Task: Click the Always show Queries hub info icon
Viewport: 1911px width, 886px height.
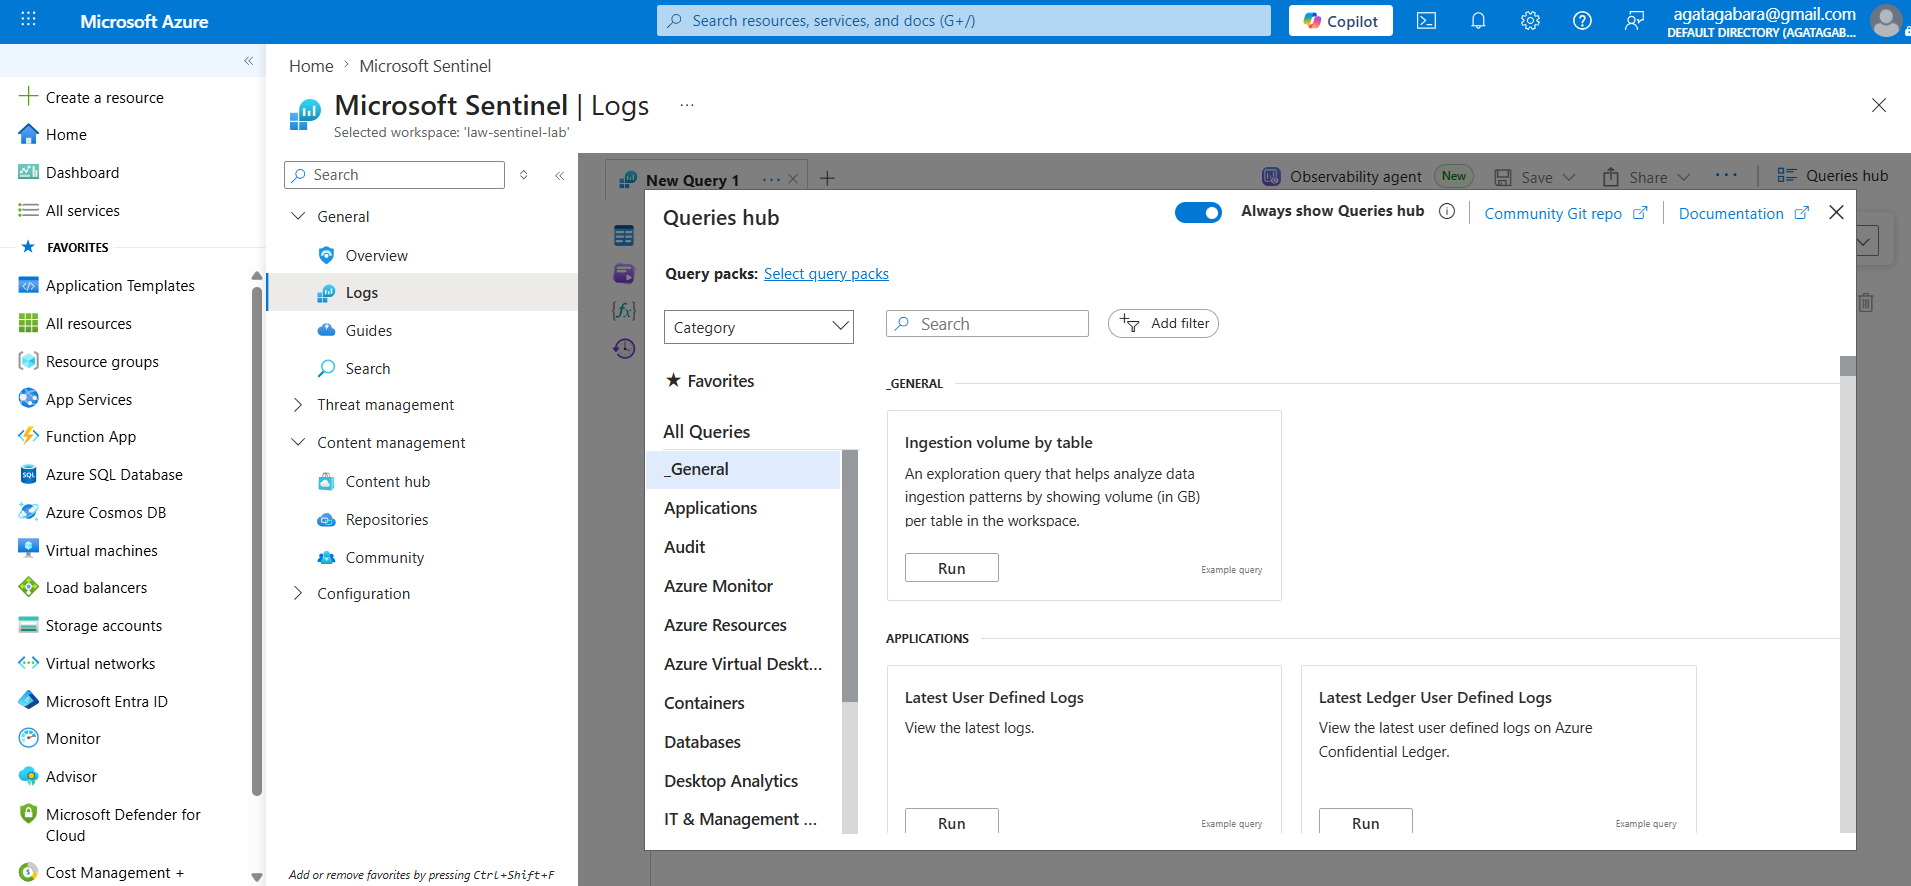Action: [x=1446, y=211]
